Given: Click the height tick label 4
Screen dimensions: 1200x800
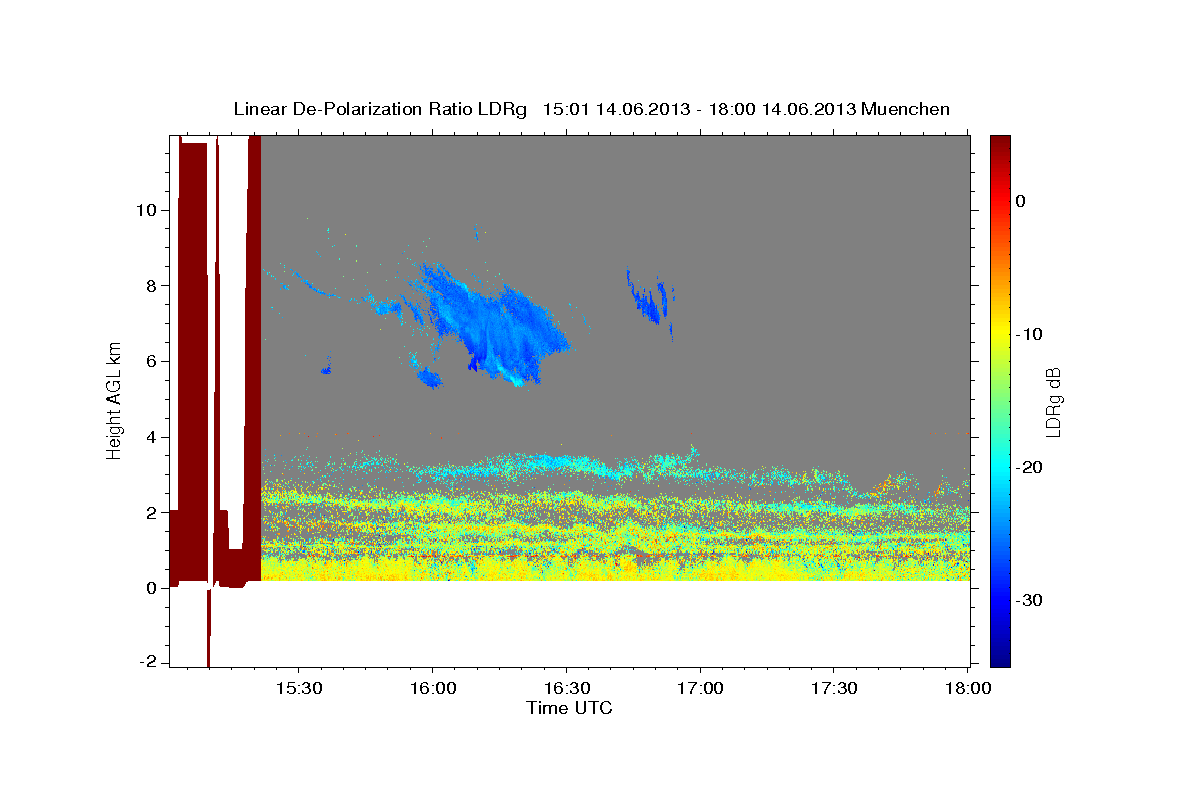Looking at the screenshot, I should click(x=152, y=437).
